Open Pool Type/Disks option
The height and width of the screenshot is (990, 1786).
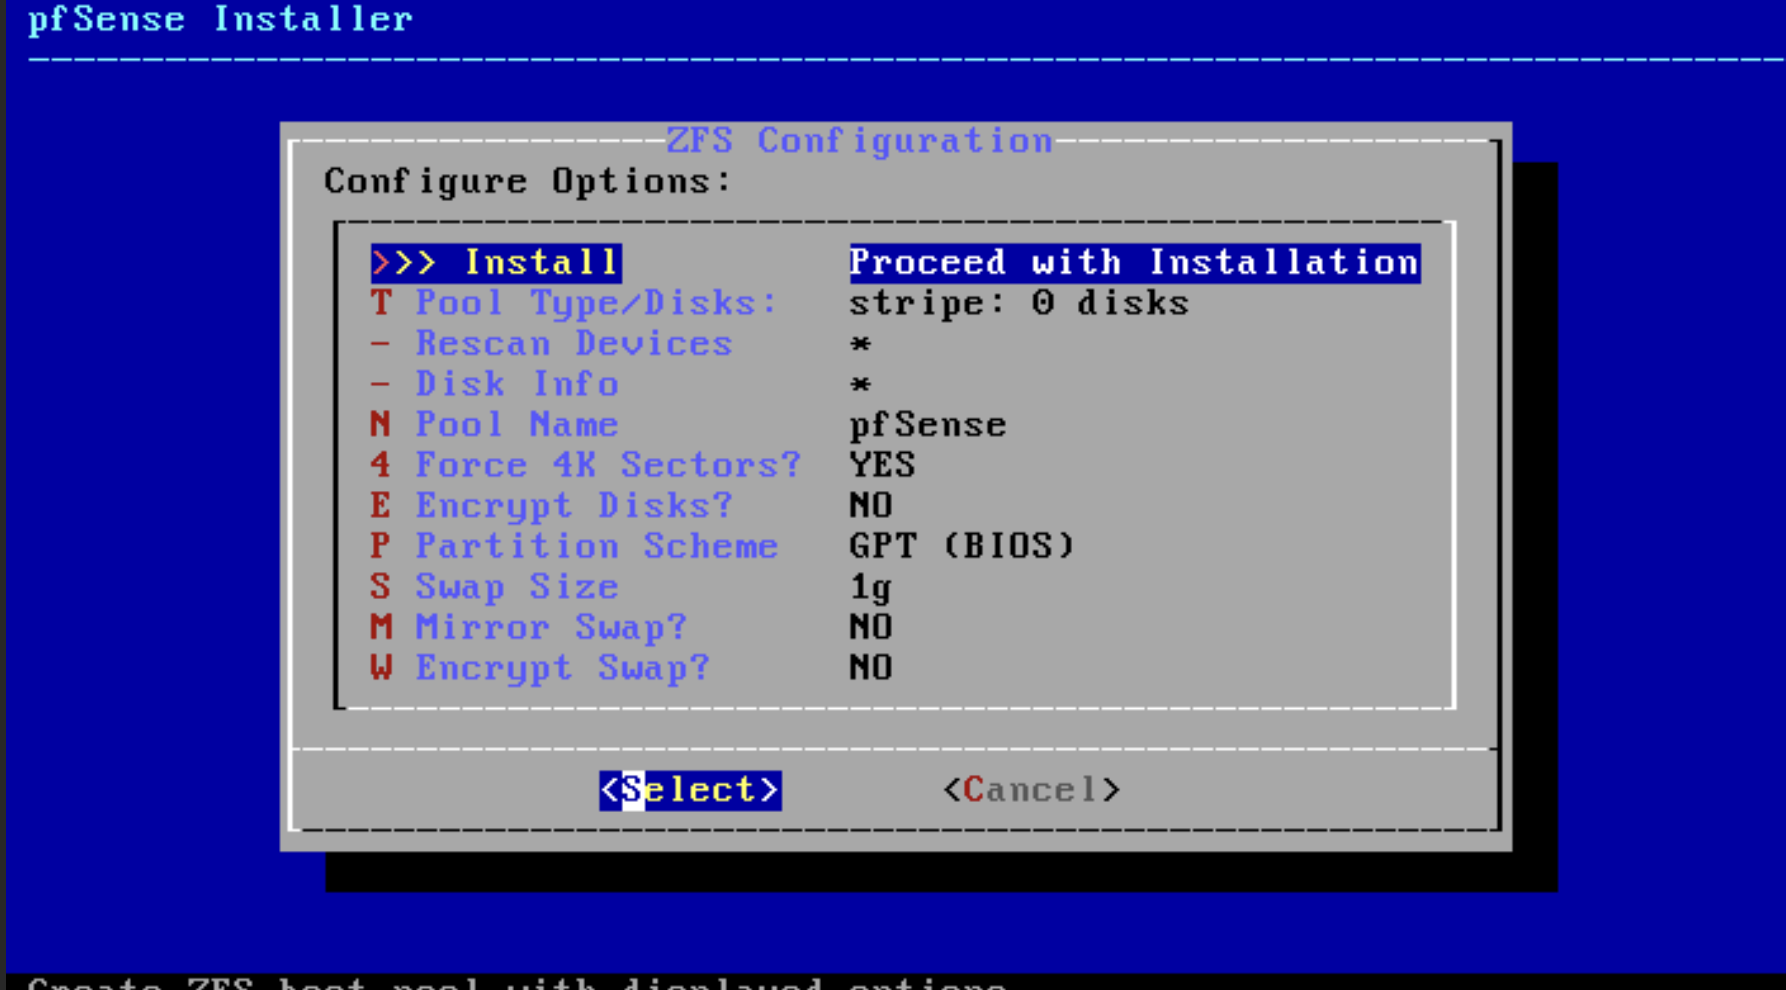(x=574, y=303)
